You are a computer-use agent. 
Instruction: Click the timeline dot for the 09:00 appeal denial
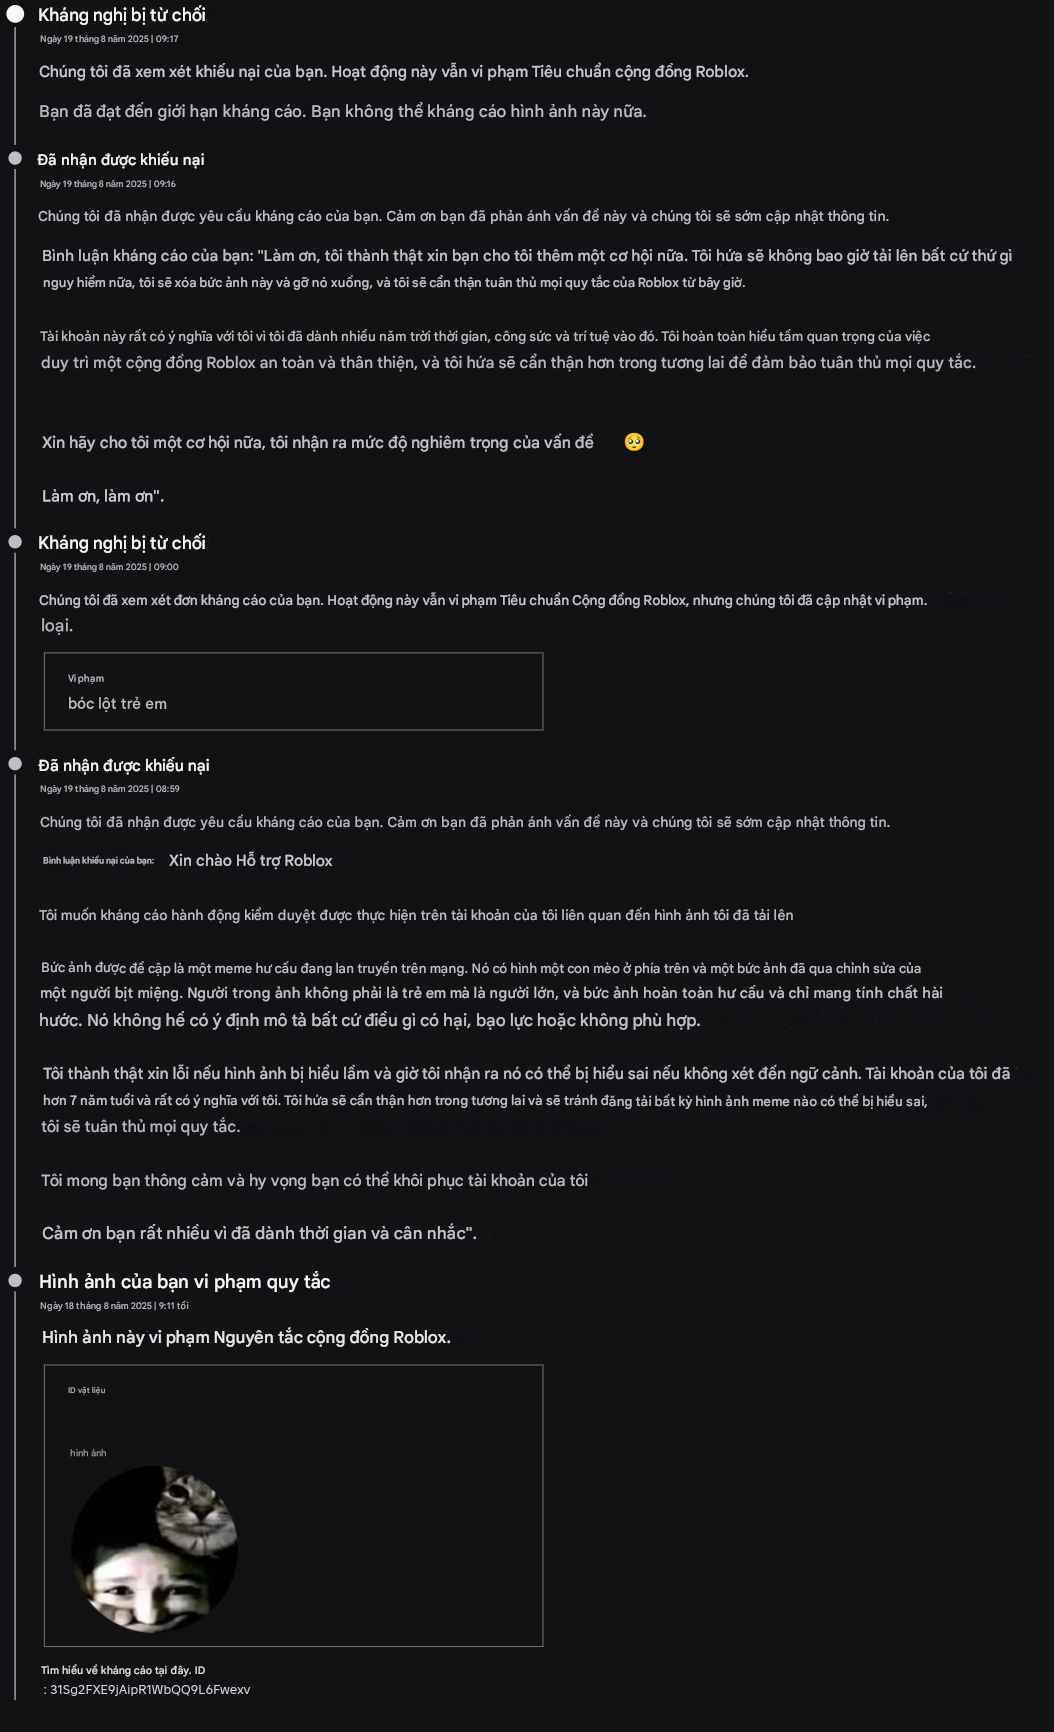15,542
